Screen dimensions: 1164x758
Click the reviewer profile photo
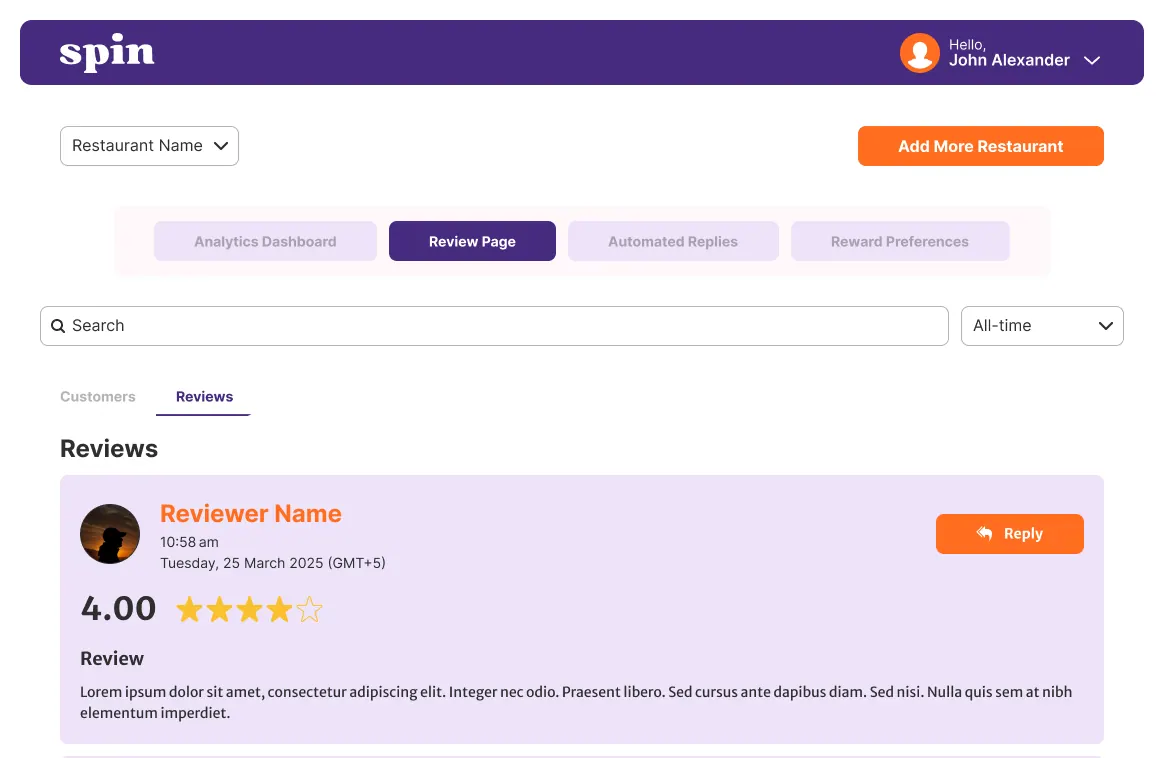tap(110, 534)
